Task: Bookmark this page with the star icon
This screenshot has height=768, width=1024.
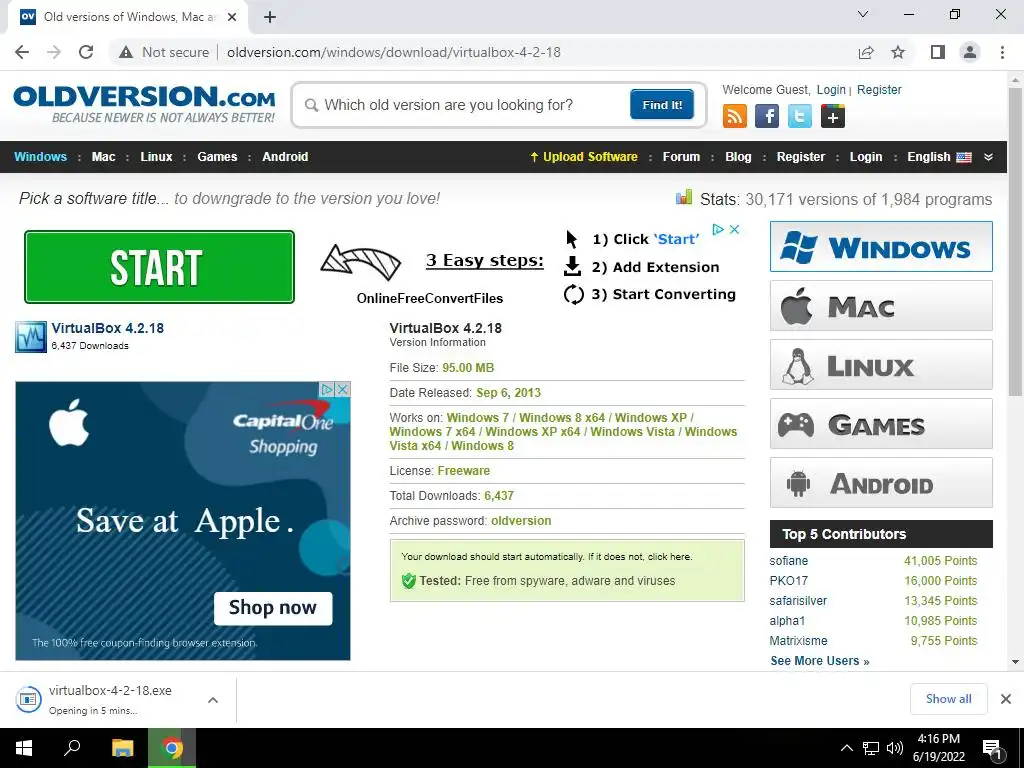Action: pos(898,52)
